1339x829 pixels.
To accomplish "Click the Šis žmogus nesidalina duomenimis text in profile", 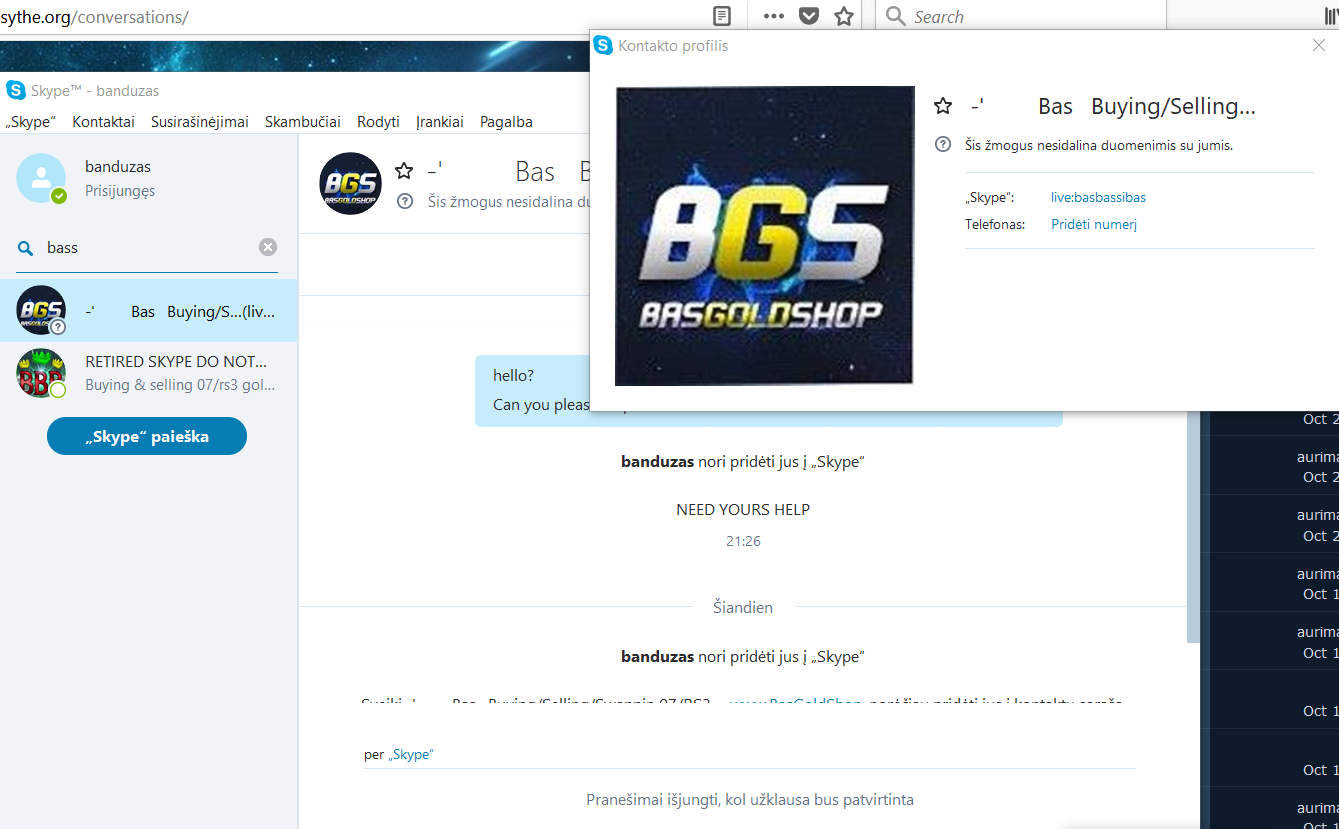I will pos(1099,145).
